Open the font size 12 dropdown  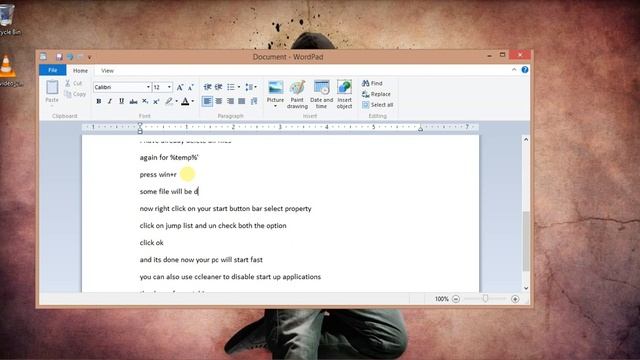click(169, 87)
